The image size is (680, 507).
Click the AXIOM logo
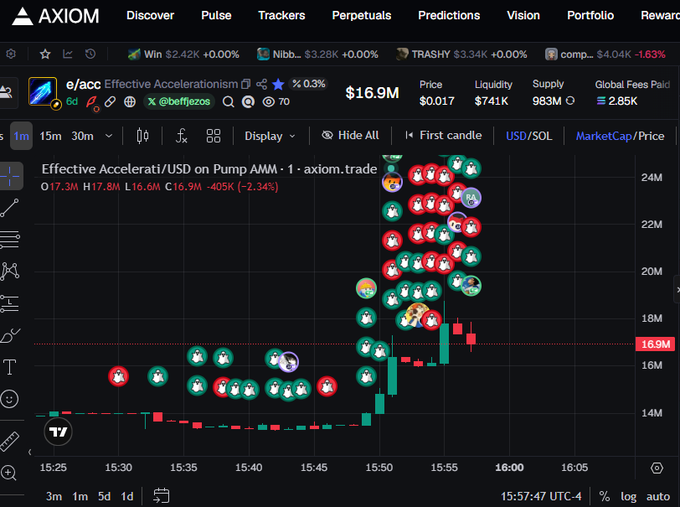tap(56, 16)
